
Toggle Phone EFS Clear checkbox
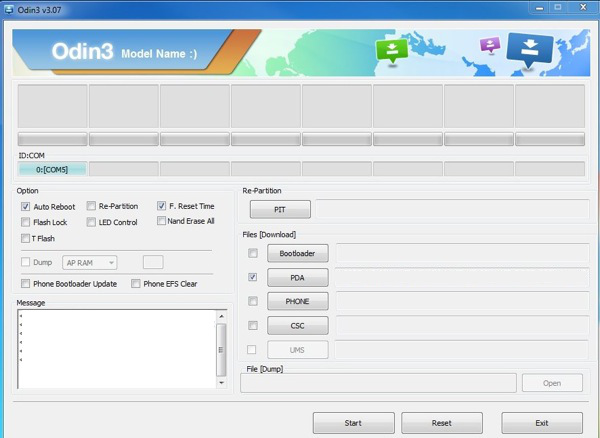tap(135, 283)
